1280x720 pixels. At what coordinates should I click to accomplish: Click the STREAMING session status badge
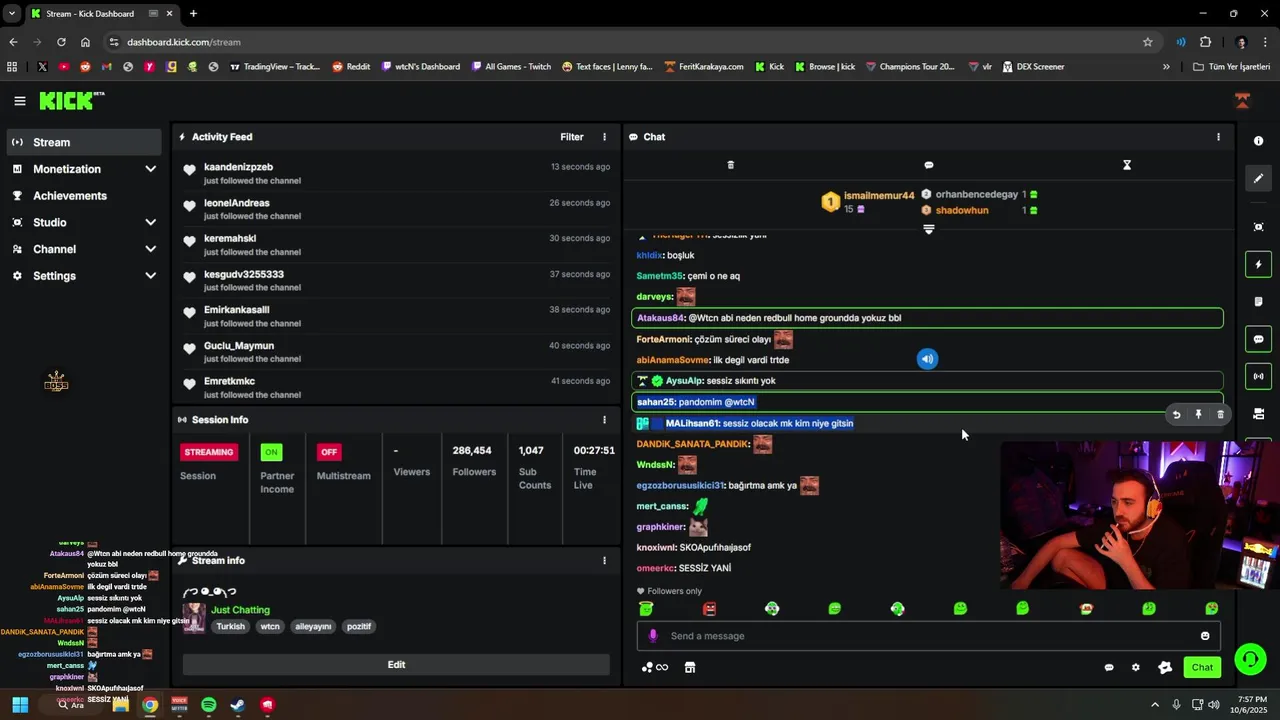pyautogui.click(x=209, y=452)
